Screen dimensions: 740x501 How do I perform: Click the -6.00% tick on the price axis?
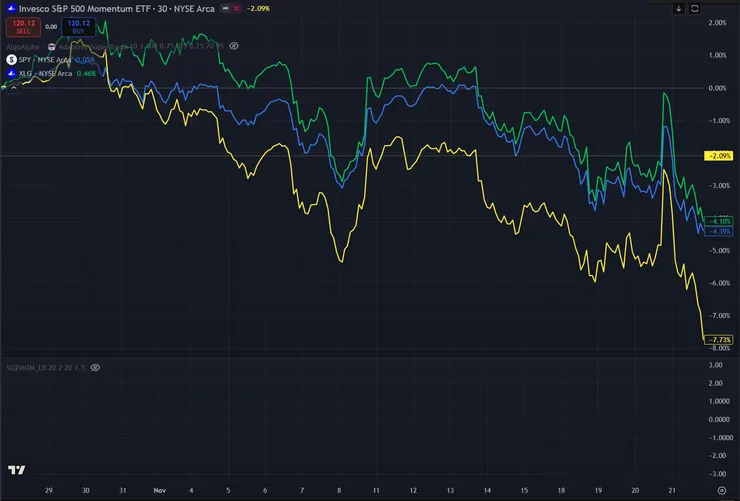pyautogui.click(x=719, y=283)
